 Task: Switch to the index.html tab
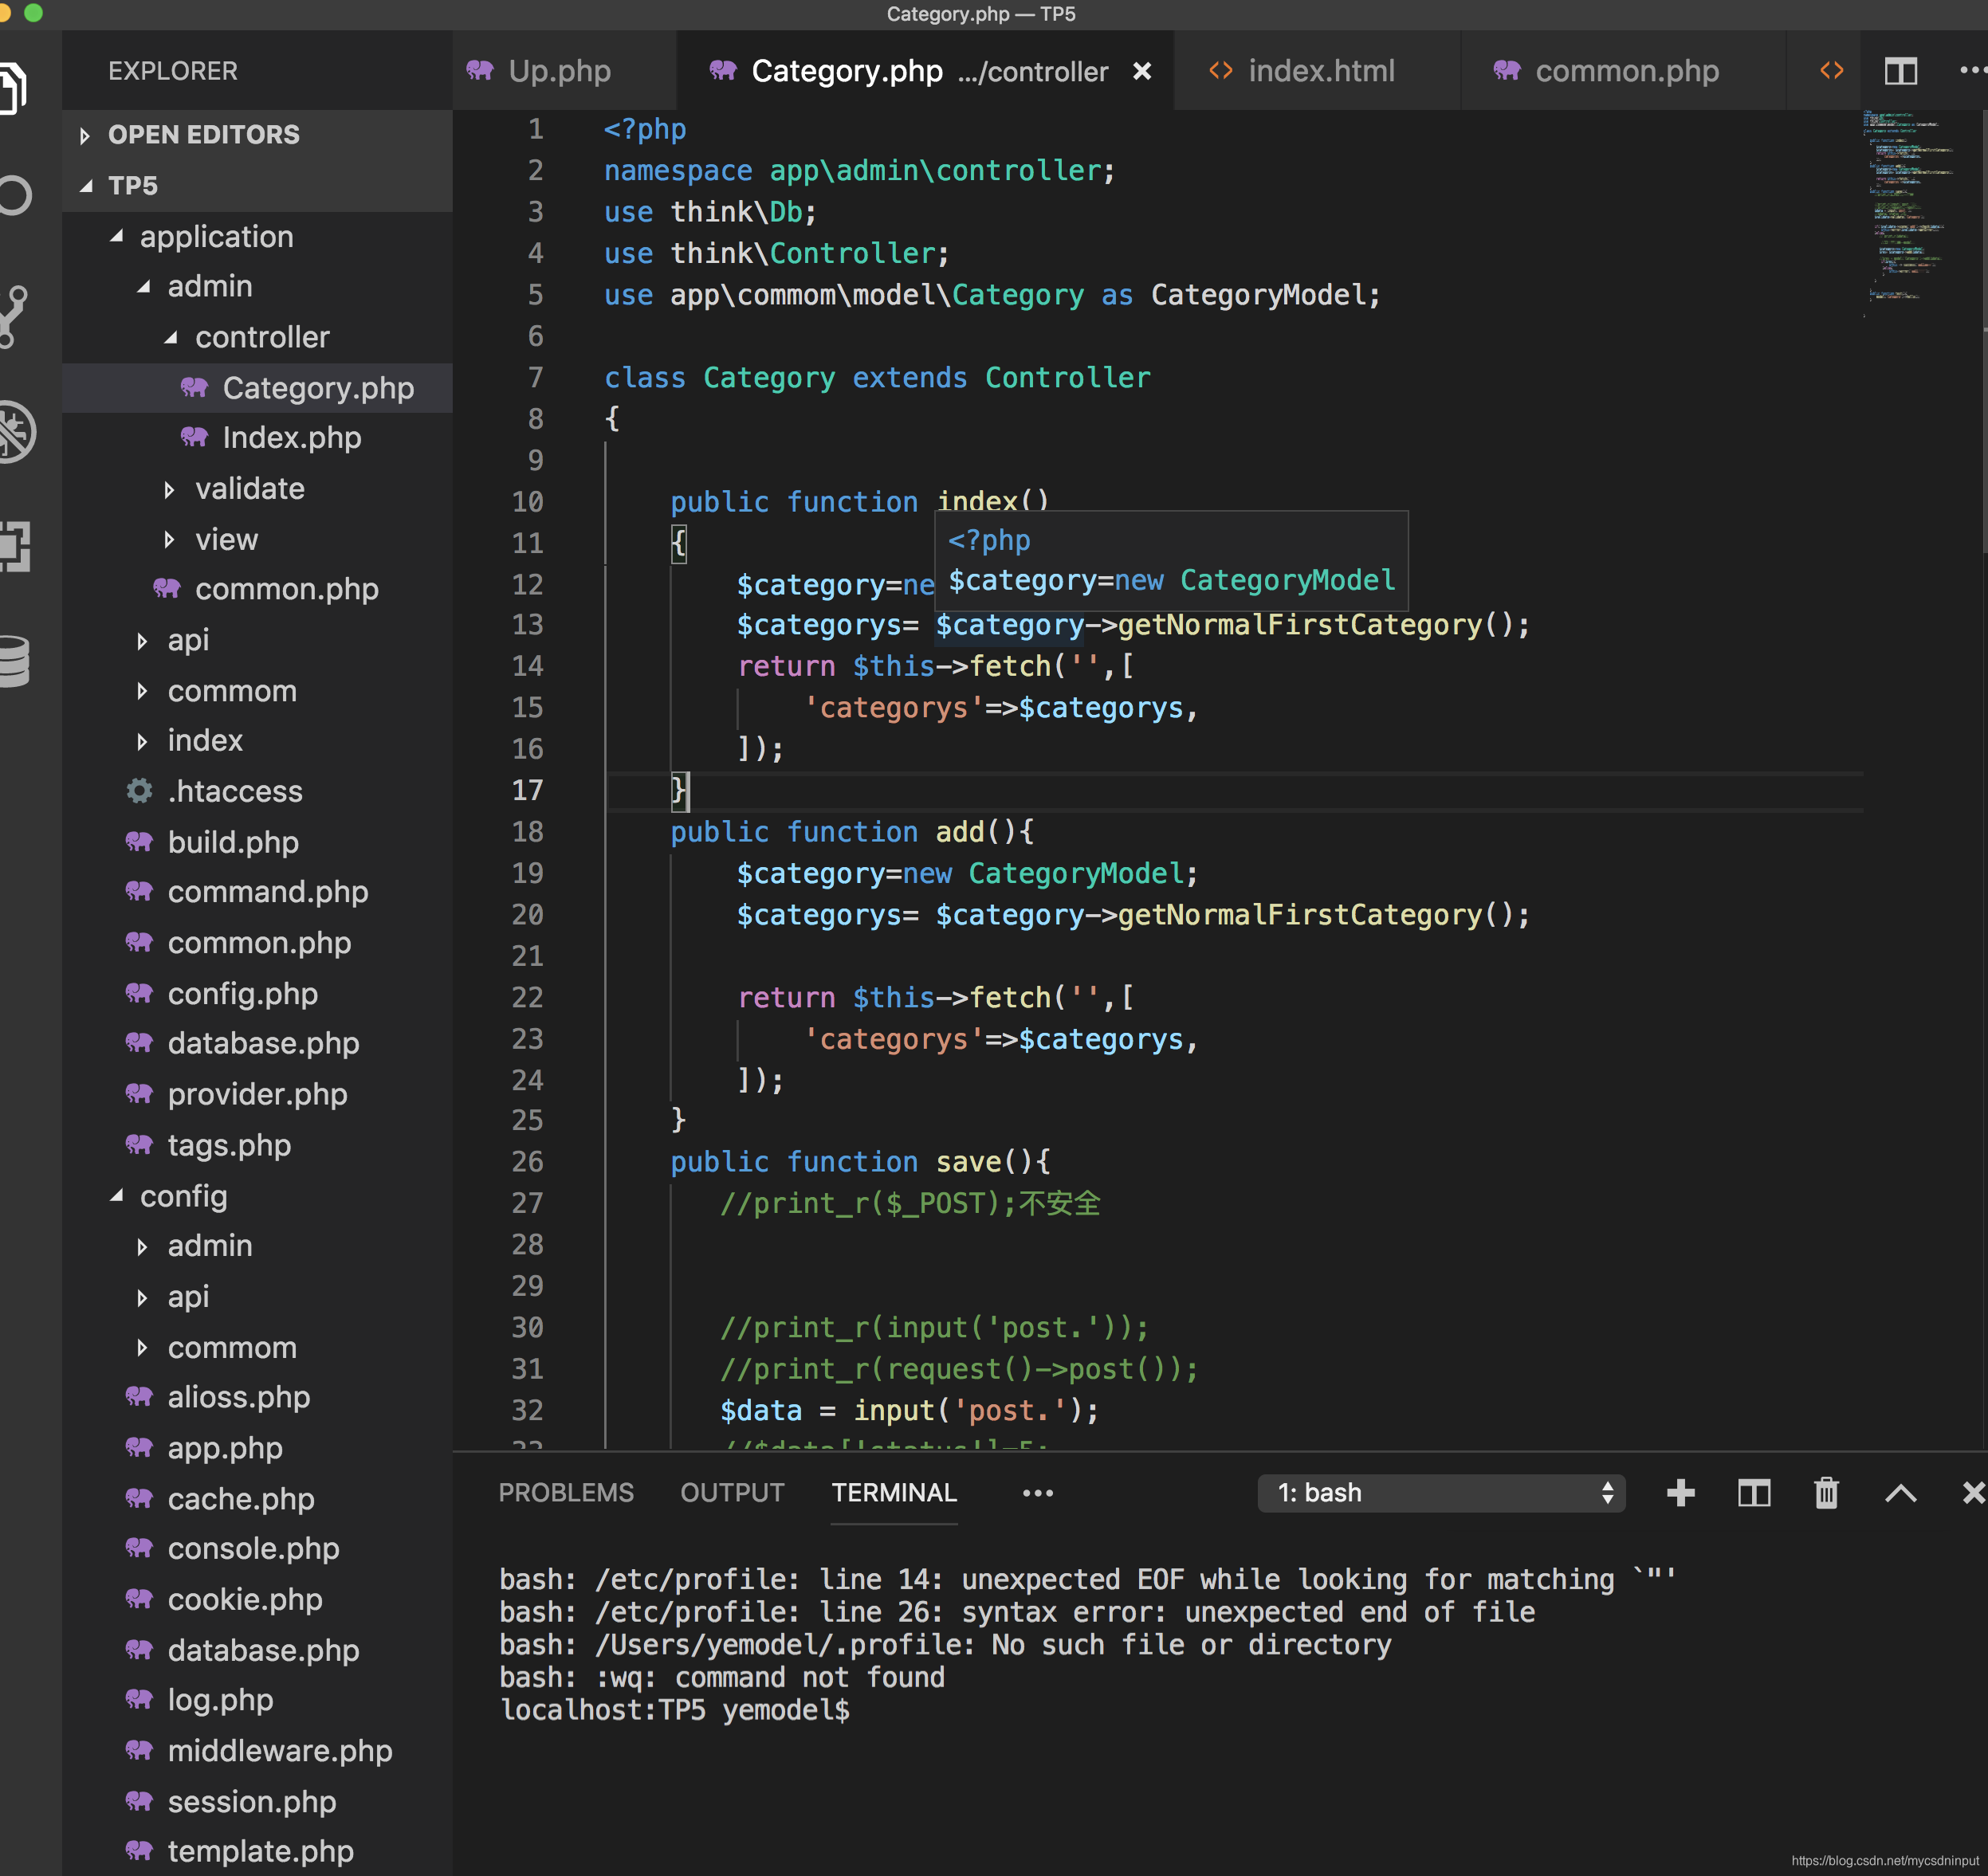click(x=1320, y=71)
